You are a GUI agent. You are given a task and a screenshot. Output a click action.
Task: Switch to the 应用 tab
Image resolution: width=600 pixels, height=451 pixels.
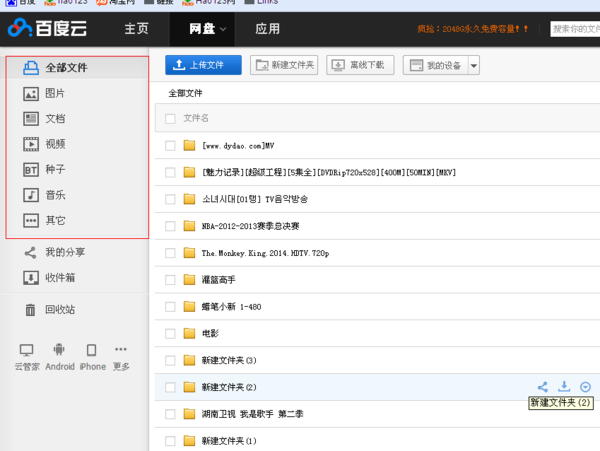pyautogui.click(x=267, y=29)
